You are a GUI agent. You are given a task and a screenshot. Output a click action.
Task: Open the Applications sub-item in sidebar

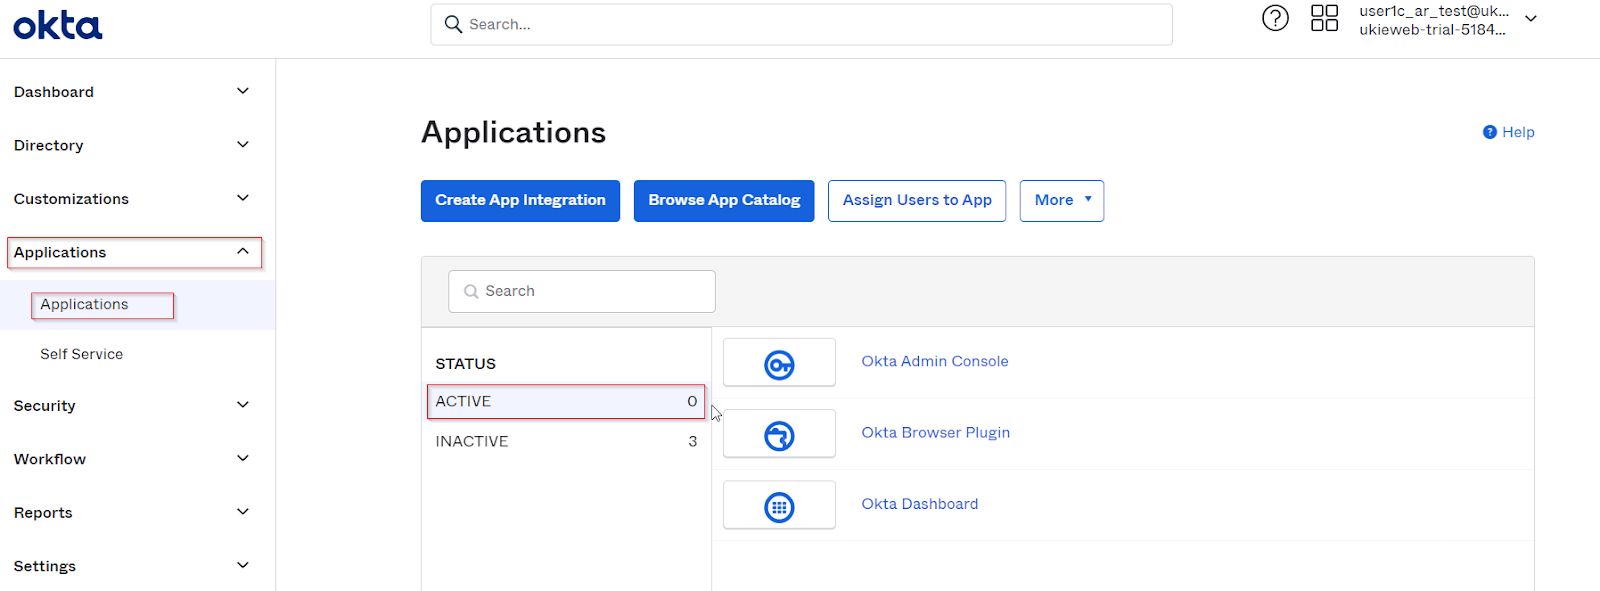click(x=84, y=304)
